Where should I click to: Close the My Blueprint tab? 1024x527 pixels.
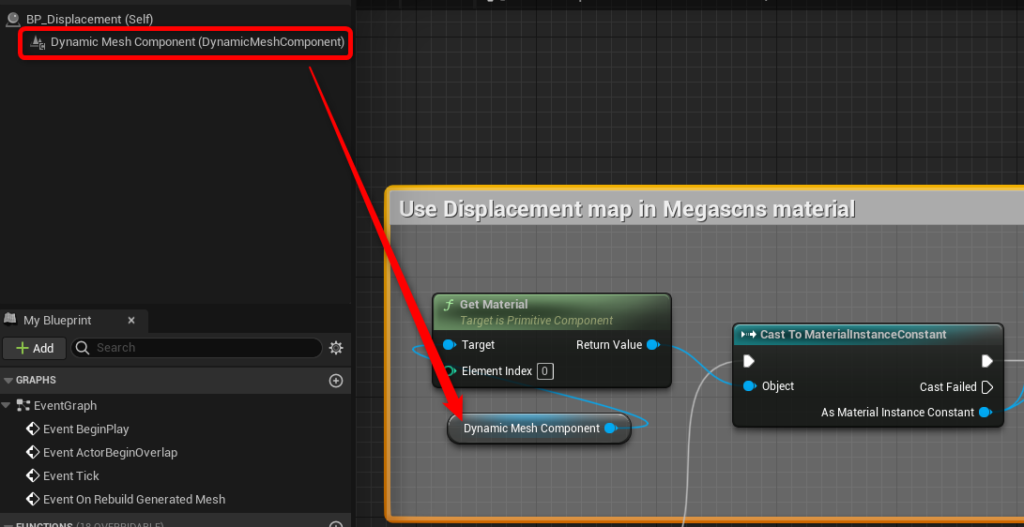coord(131,321)
